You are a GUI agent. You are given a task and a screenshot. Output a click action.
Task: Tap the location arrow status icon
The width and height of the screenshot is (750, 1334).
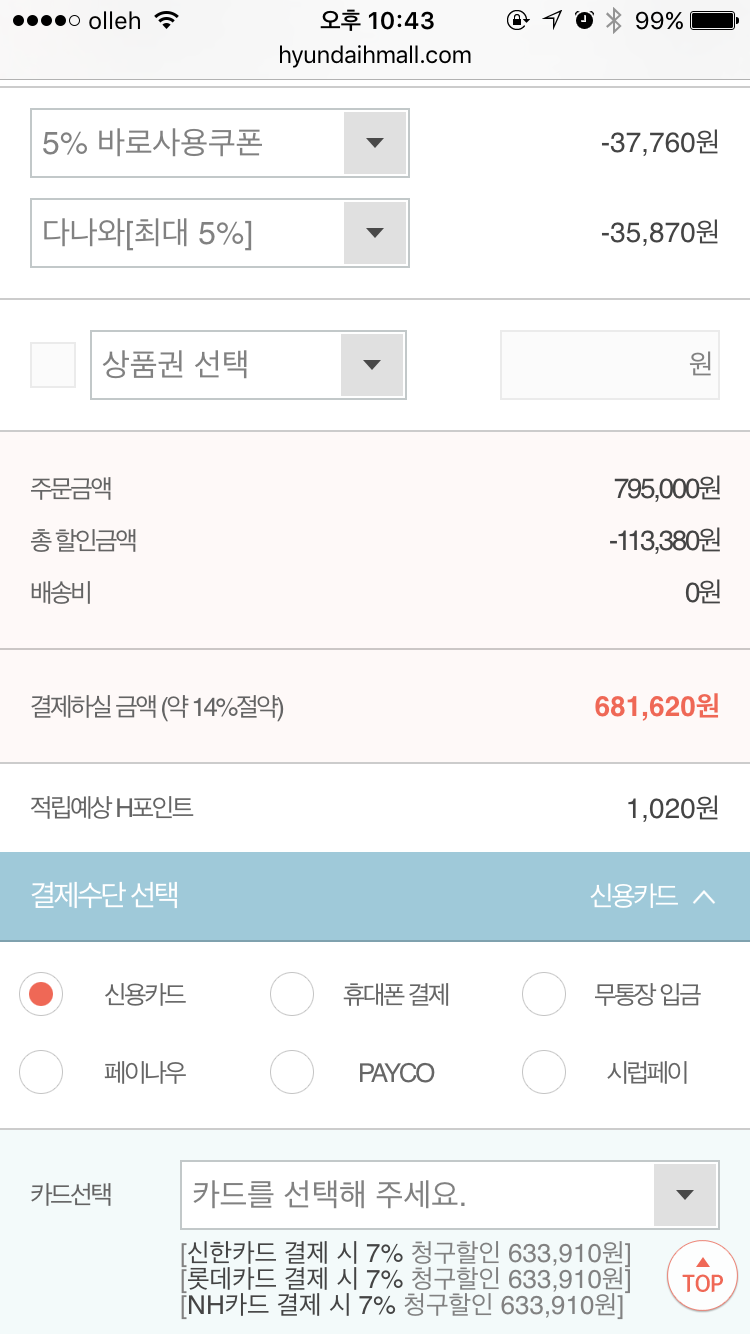click(552, 21)
